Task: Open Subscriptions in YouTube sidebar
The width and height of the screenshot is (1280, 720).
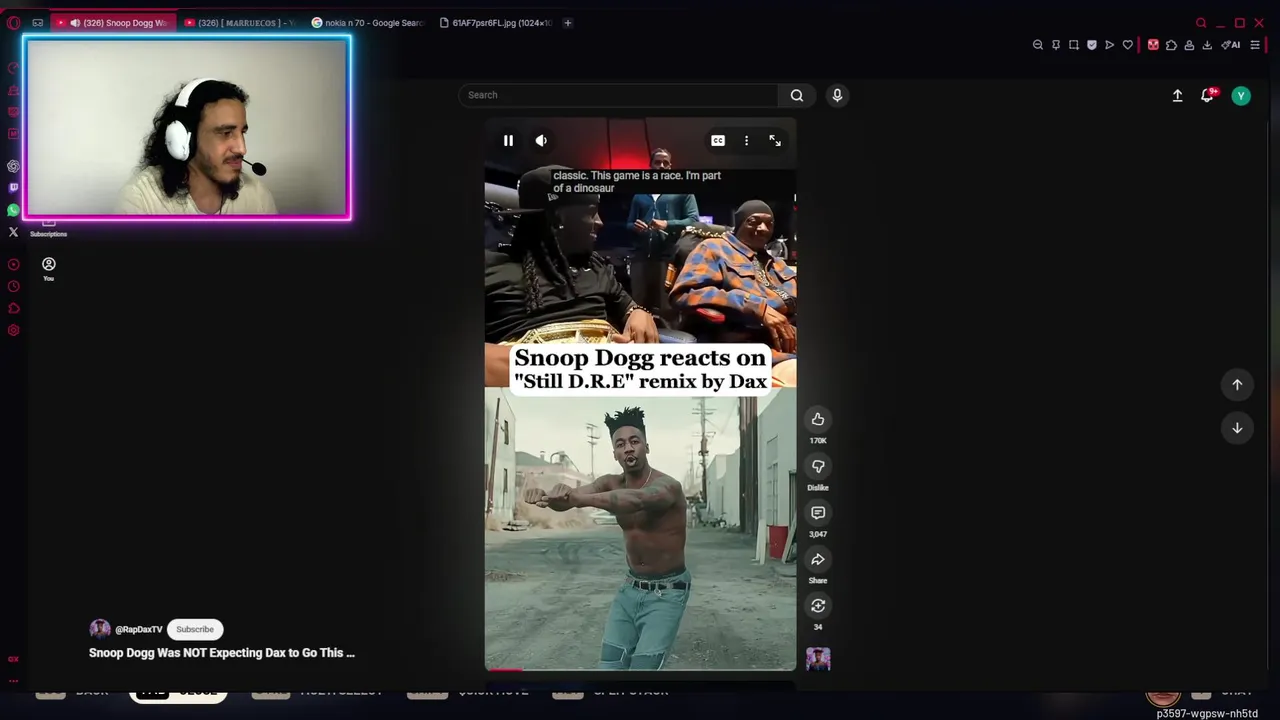Action: point(48,230)
